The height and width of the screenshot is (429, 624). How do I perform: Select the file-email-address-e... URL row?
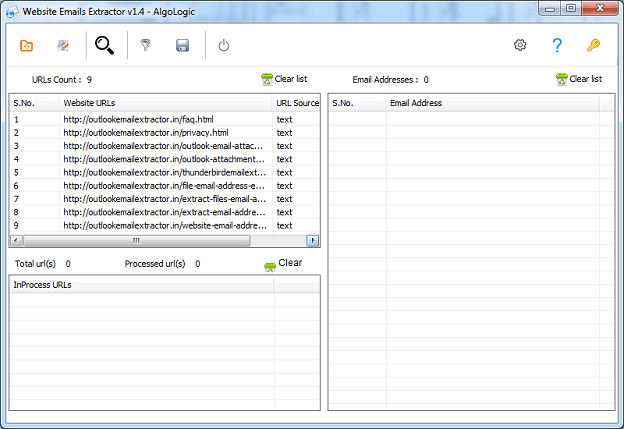tap(164, 186)
